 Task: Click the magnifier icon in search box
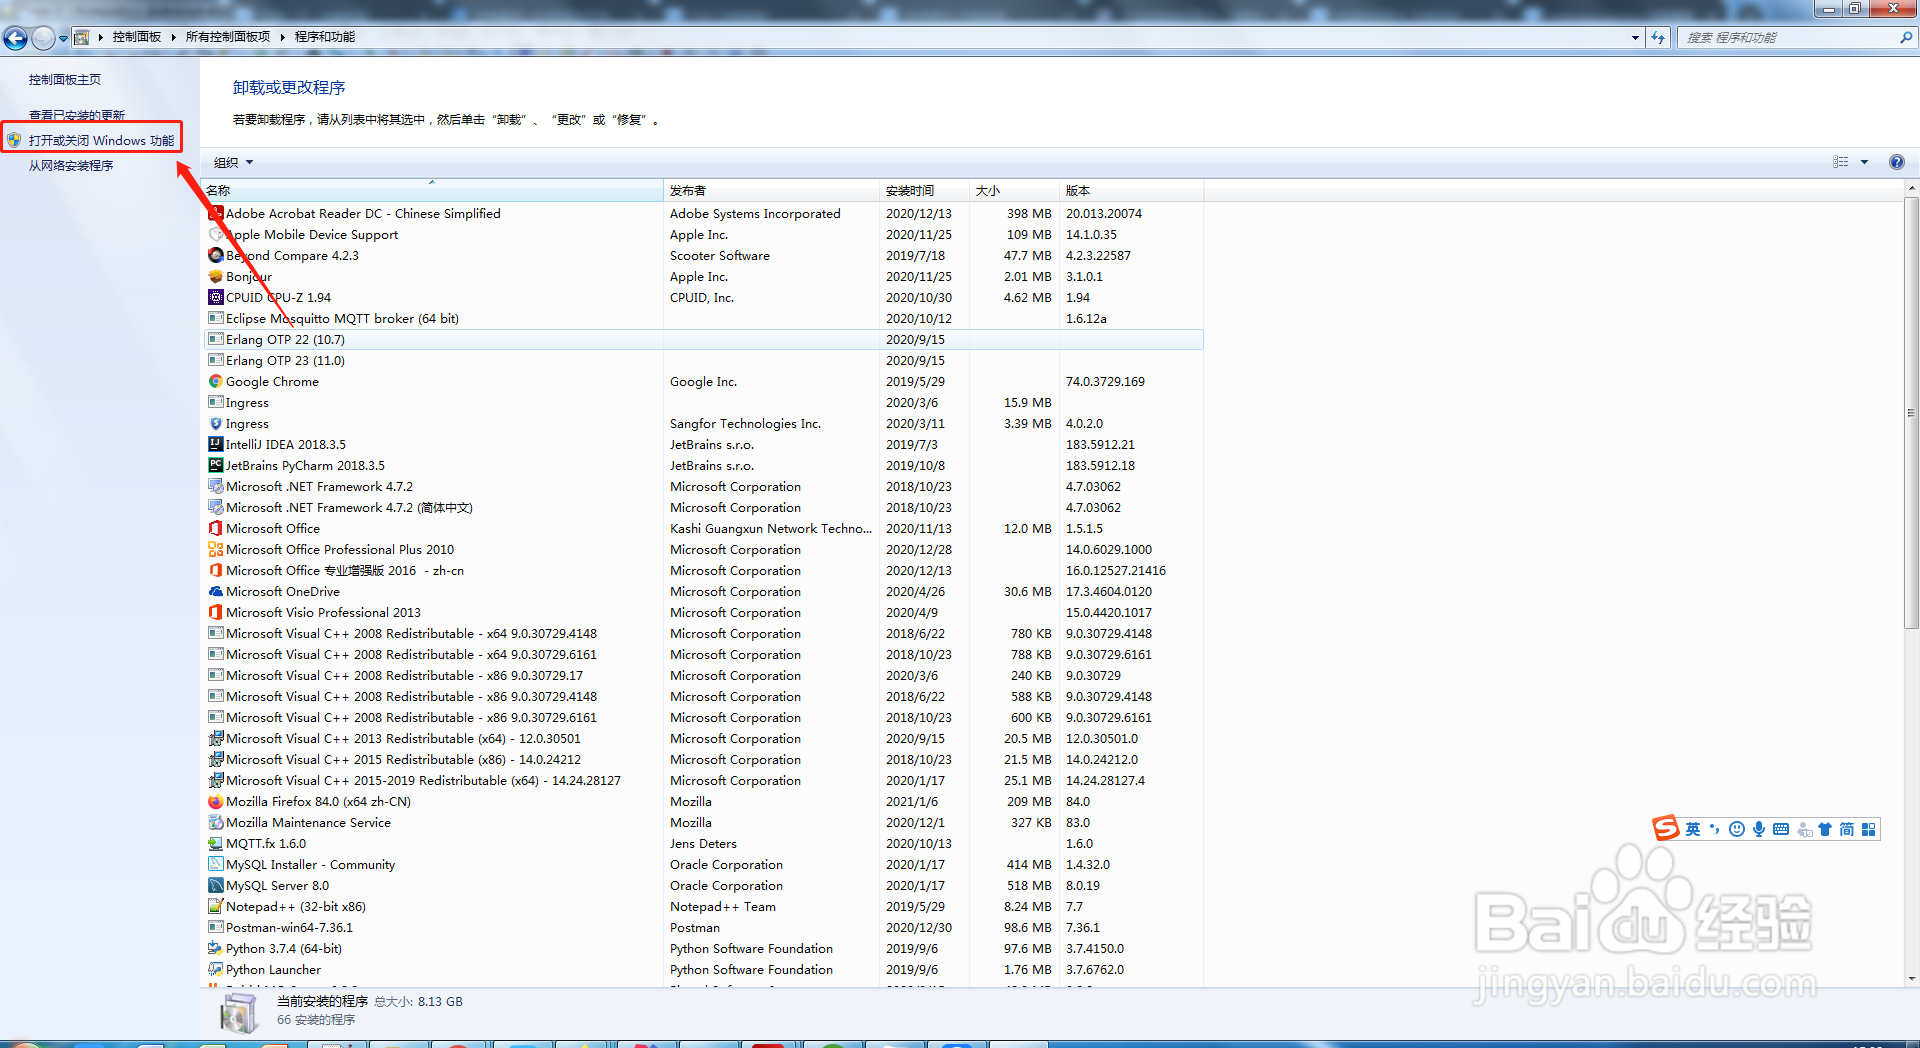point(1906,37)
